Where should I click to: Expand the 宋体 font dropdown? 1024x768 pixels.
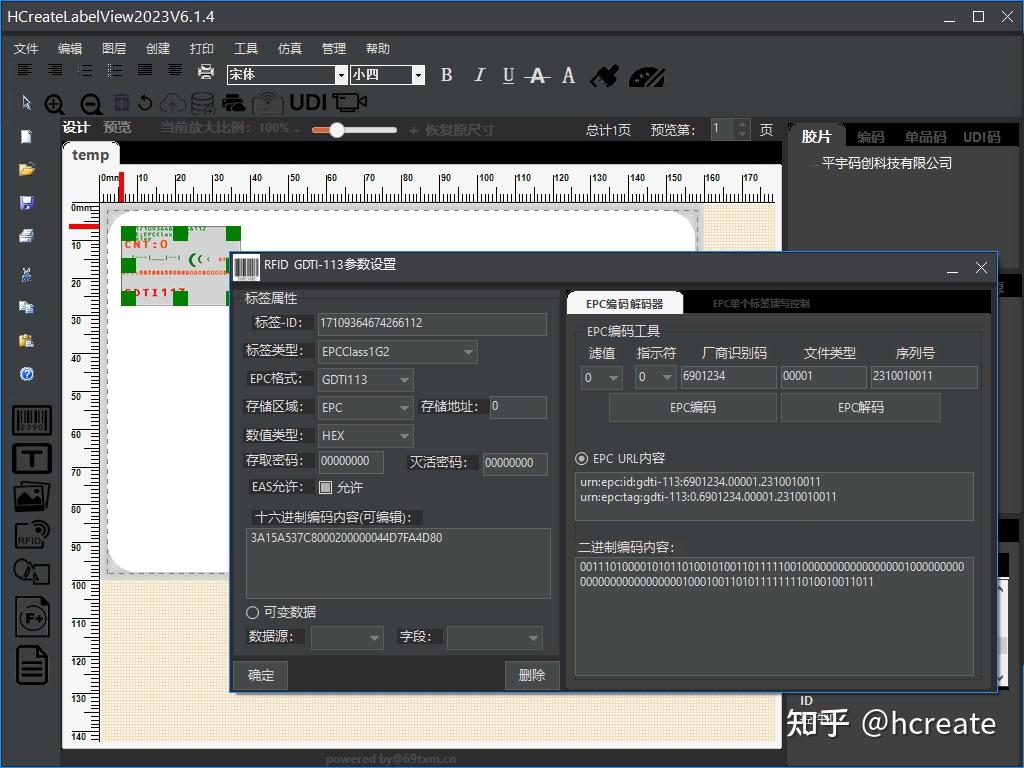click(339, 75)
